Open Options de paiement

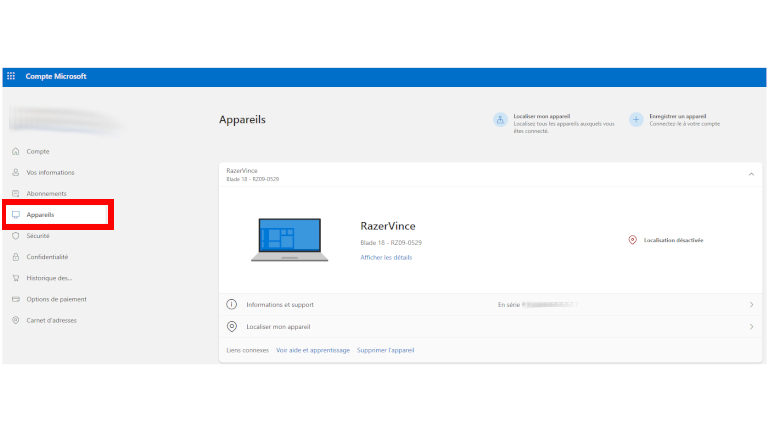(56, 299)
